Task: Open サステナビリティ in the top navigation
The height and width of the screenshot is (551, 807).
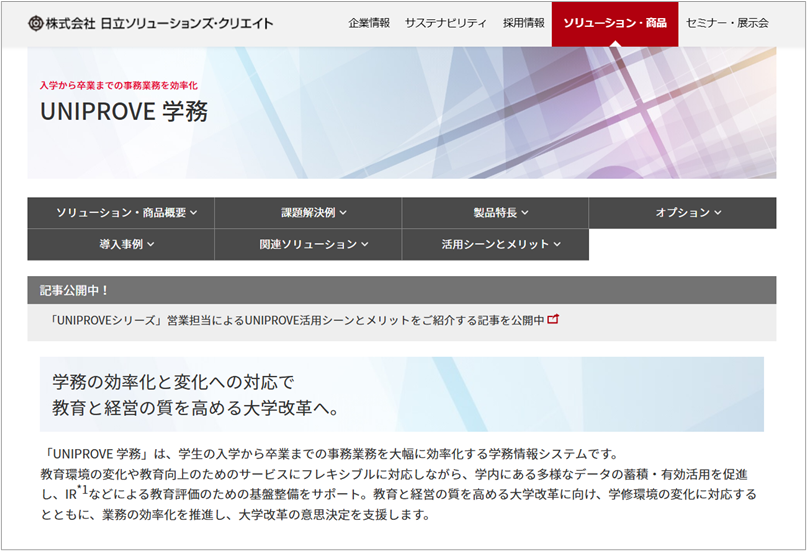Action: 446,23
